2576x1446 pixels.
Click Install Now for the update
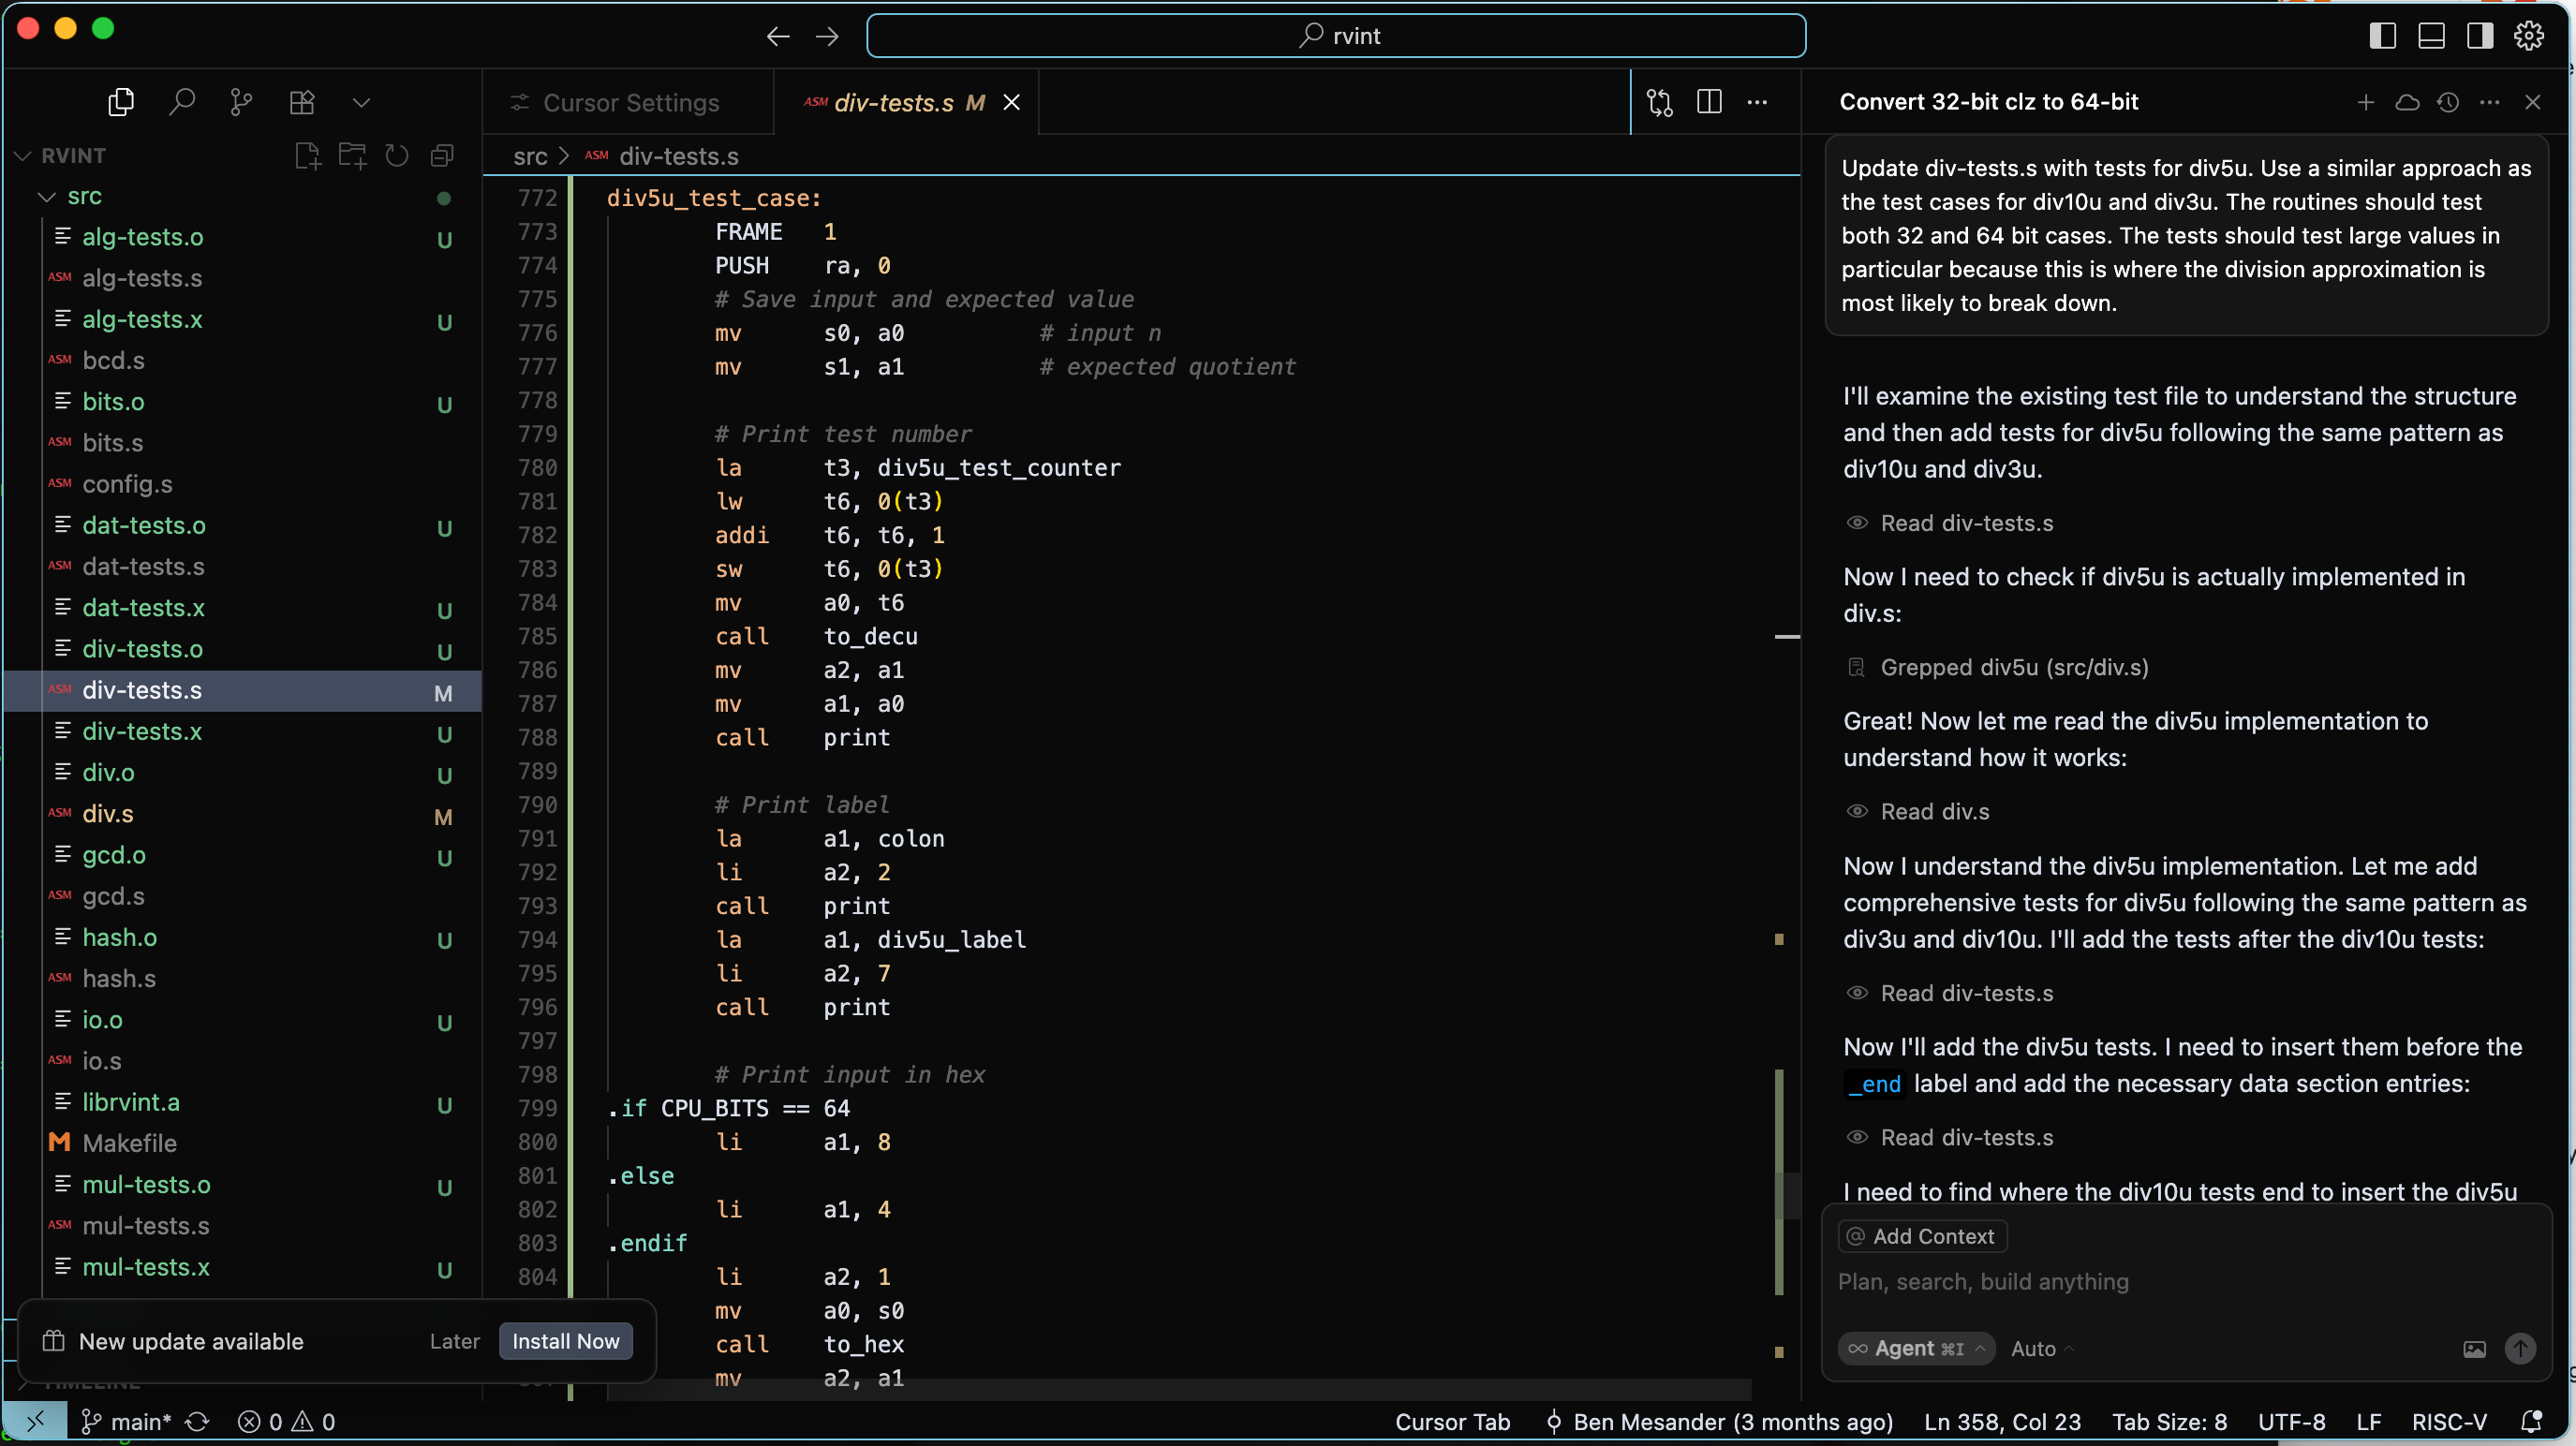(565, 1341)
